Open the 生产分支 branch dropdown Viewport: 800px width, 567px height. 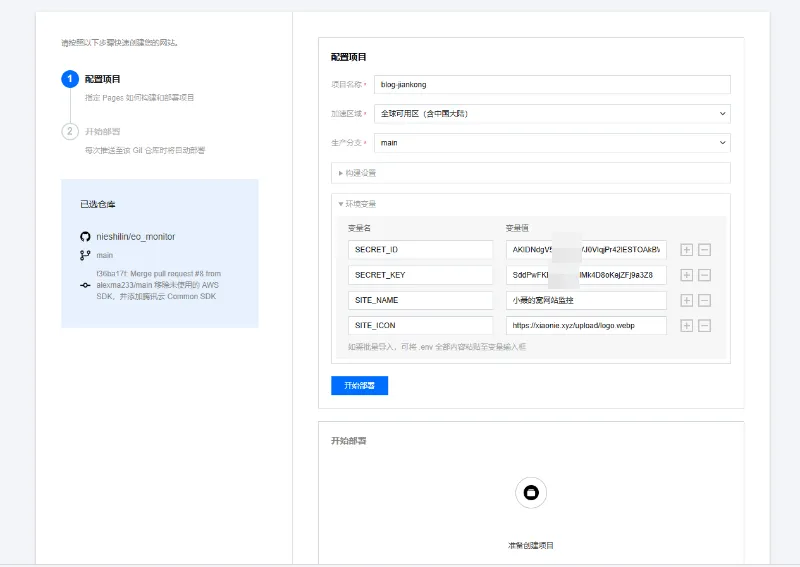click(x=552, y=143)
